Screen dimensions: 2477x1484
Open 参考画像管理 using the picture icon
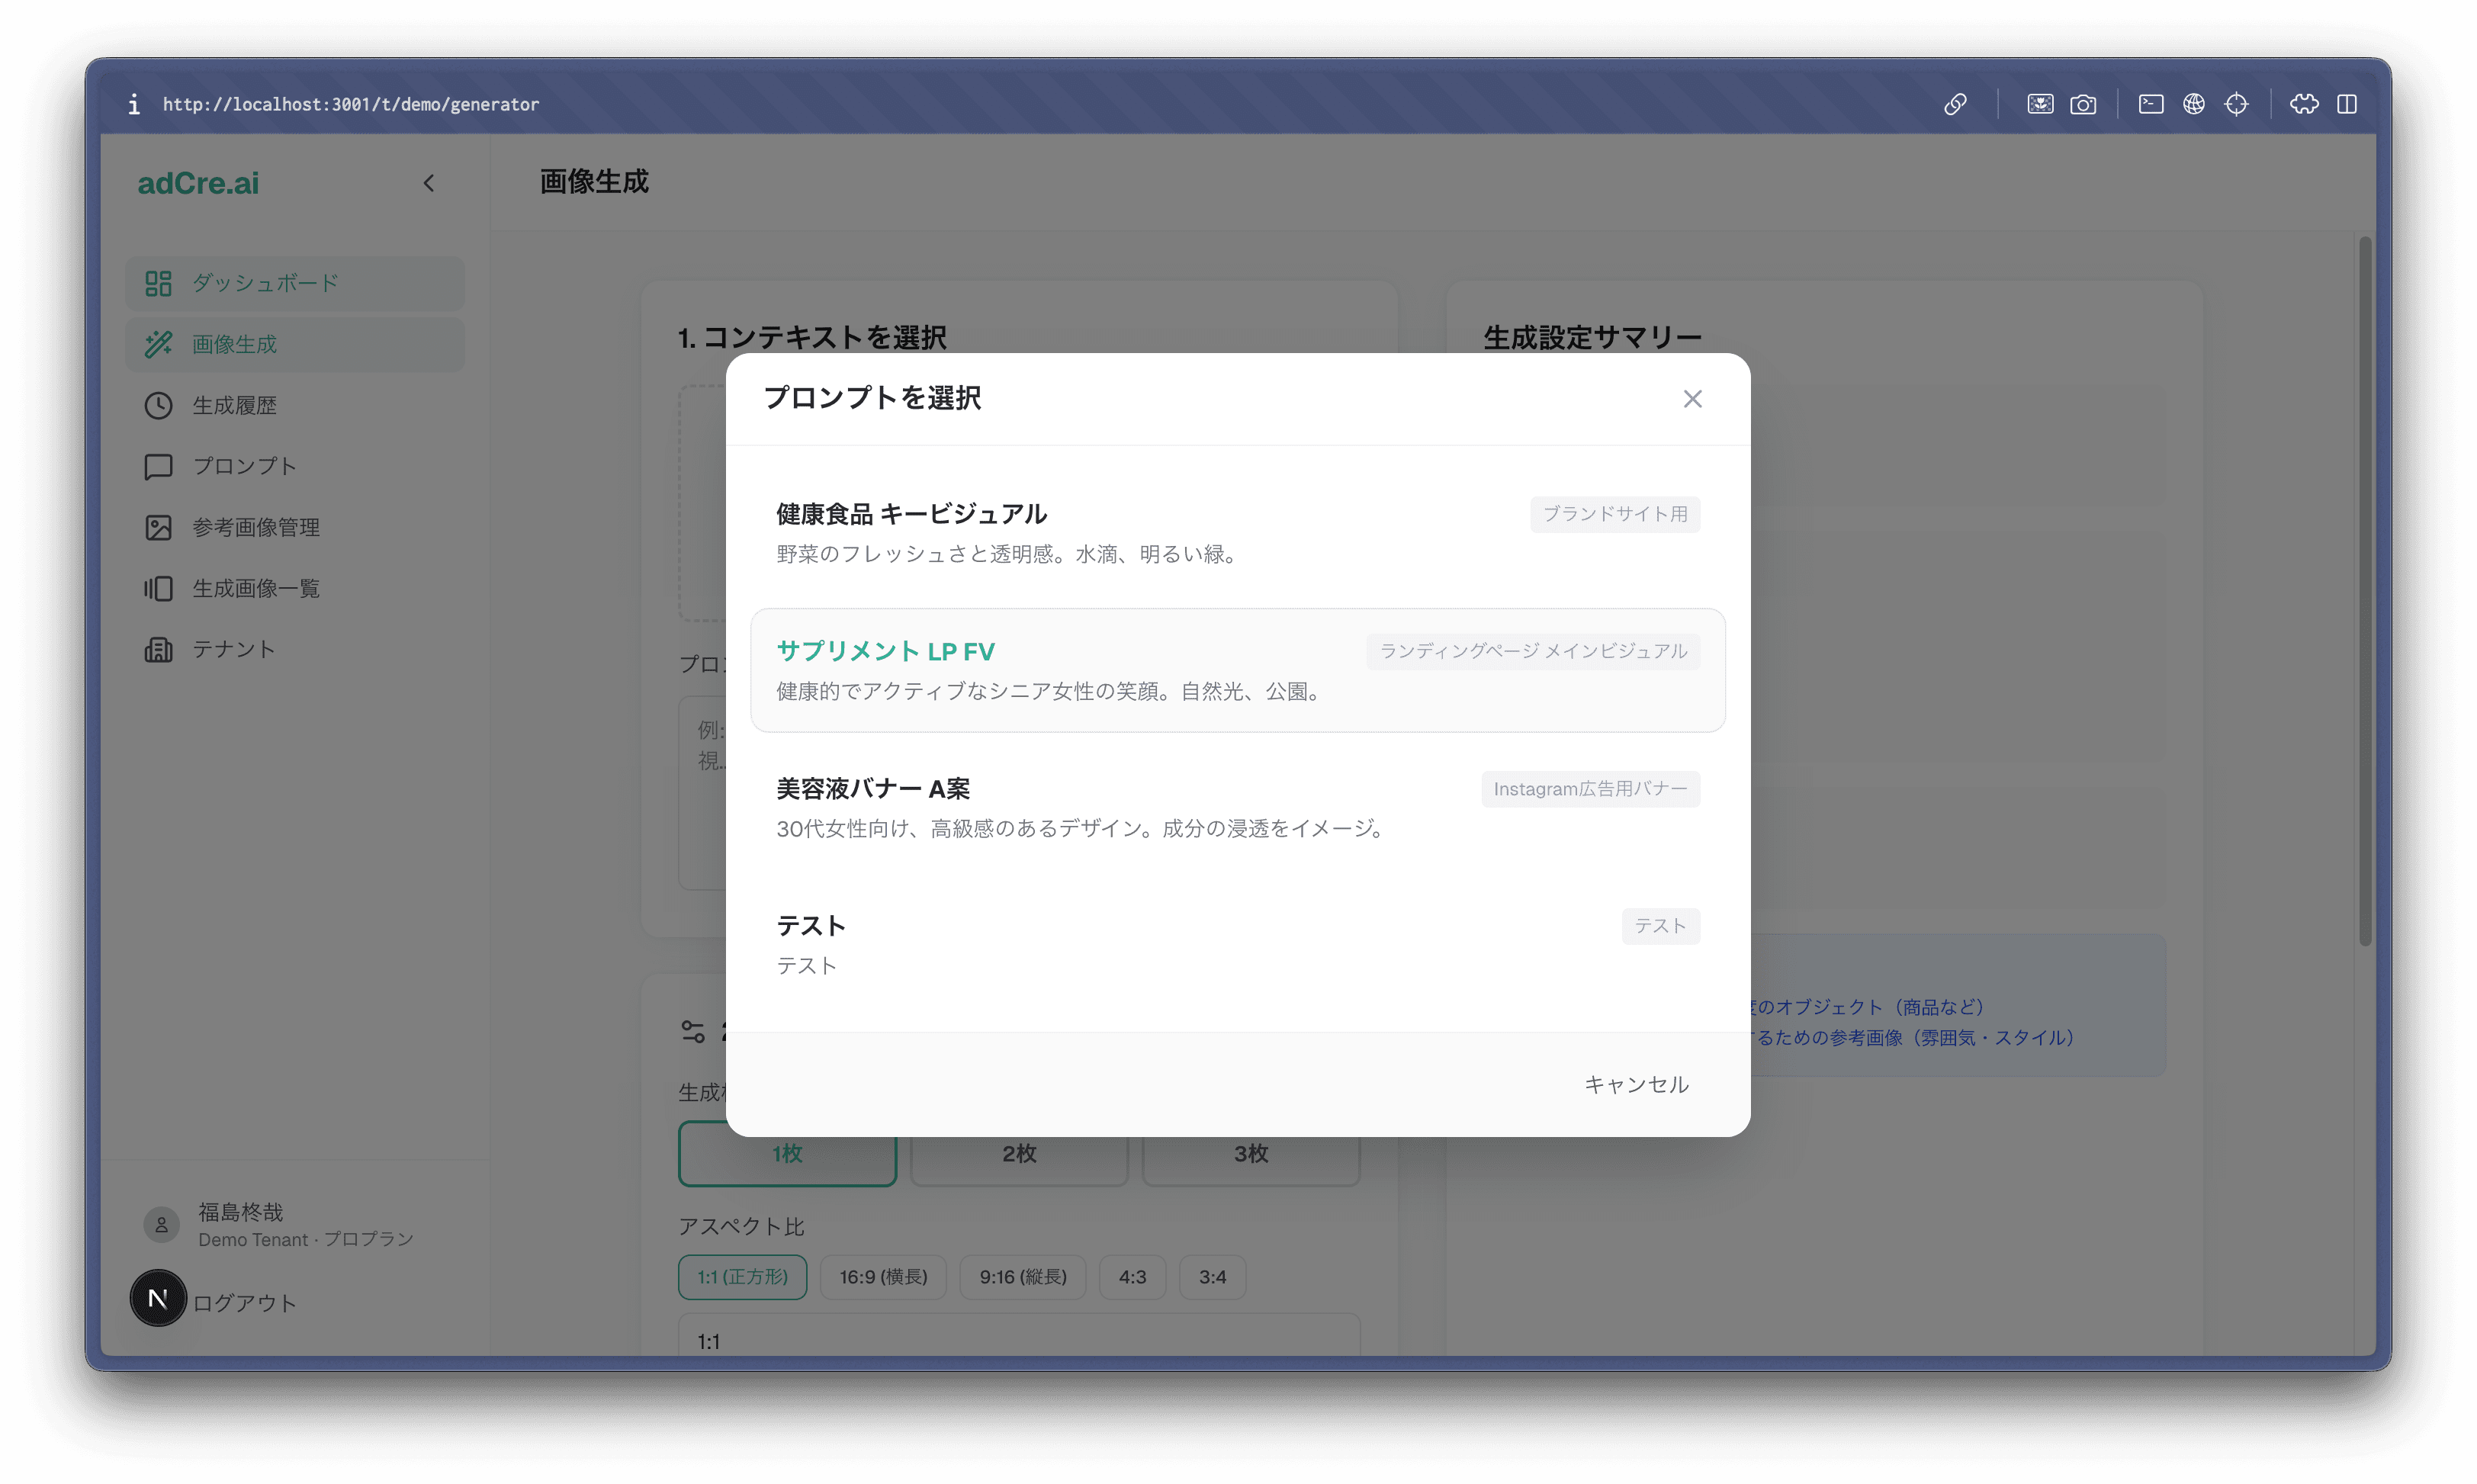pos(159,527)
